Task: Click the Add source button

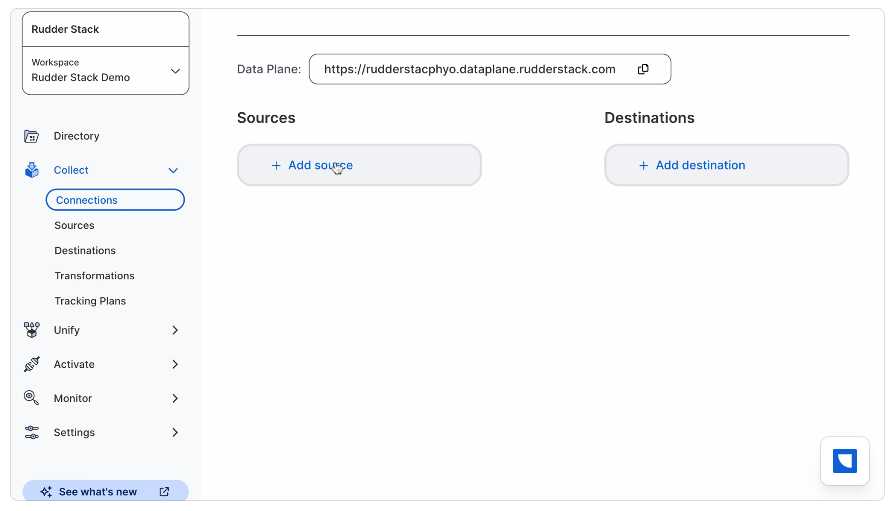Action: [359, 165]
